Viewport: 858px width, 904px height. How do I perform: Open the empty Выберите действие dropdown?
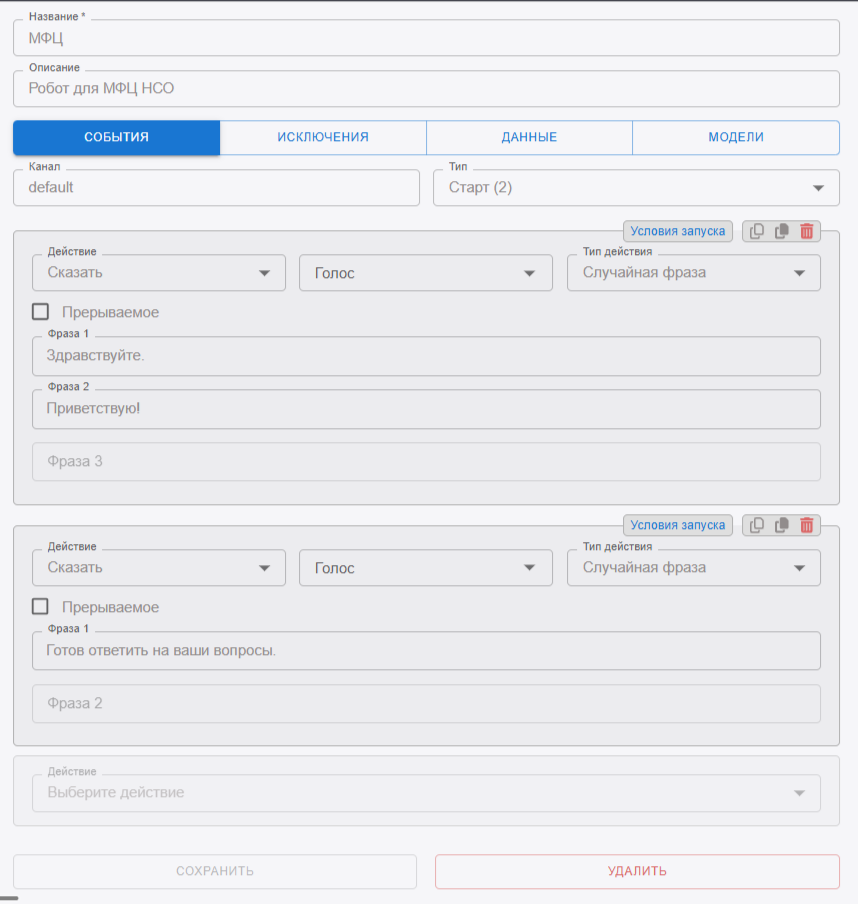click(426, 793)
